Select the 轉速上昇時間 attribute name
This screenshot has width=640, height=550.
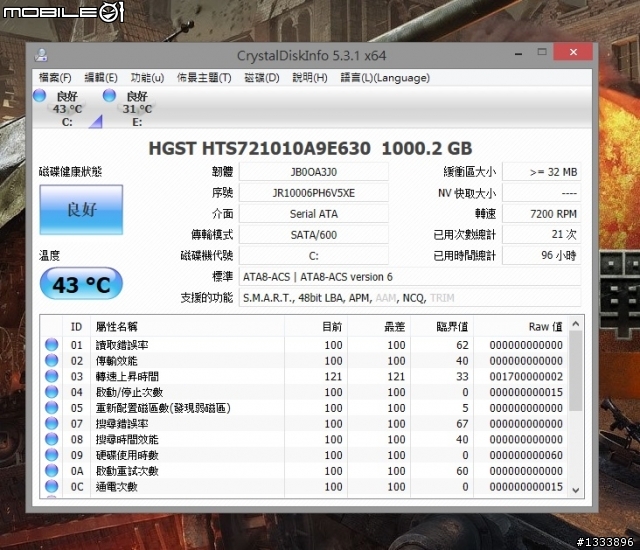127,377
